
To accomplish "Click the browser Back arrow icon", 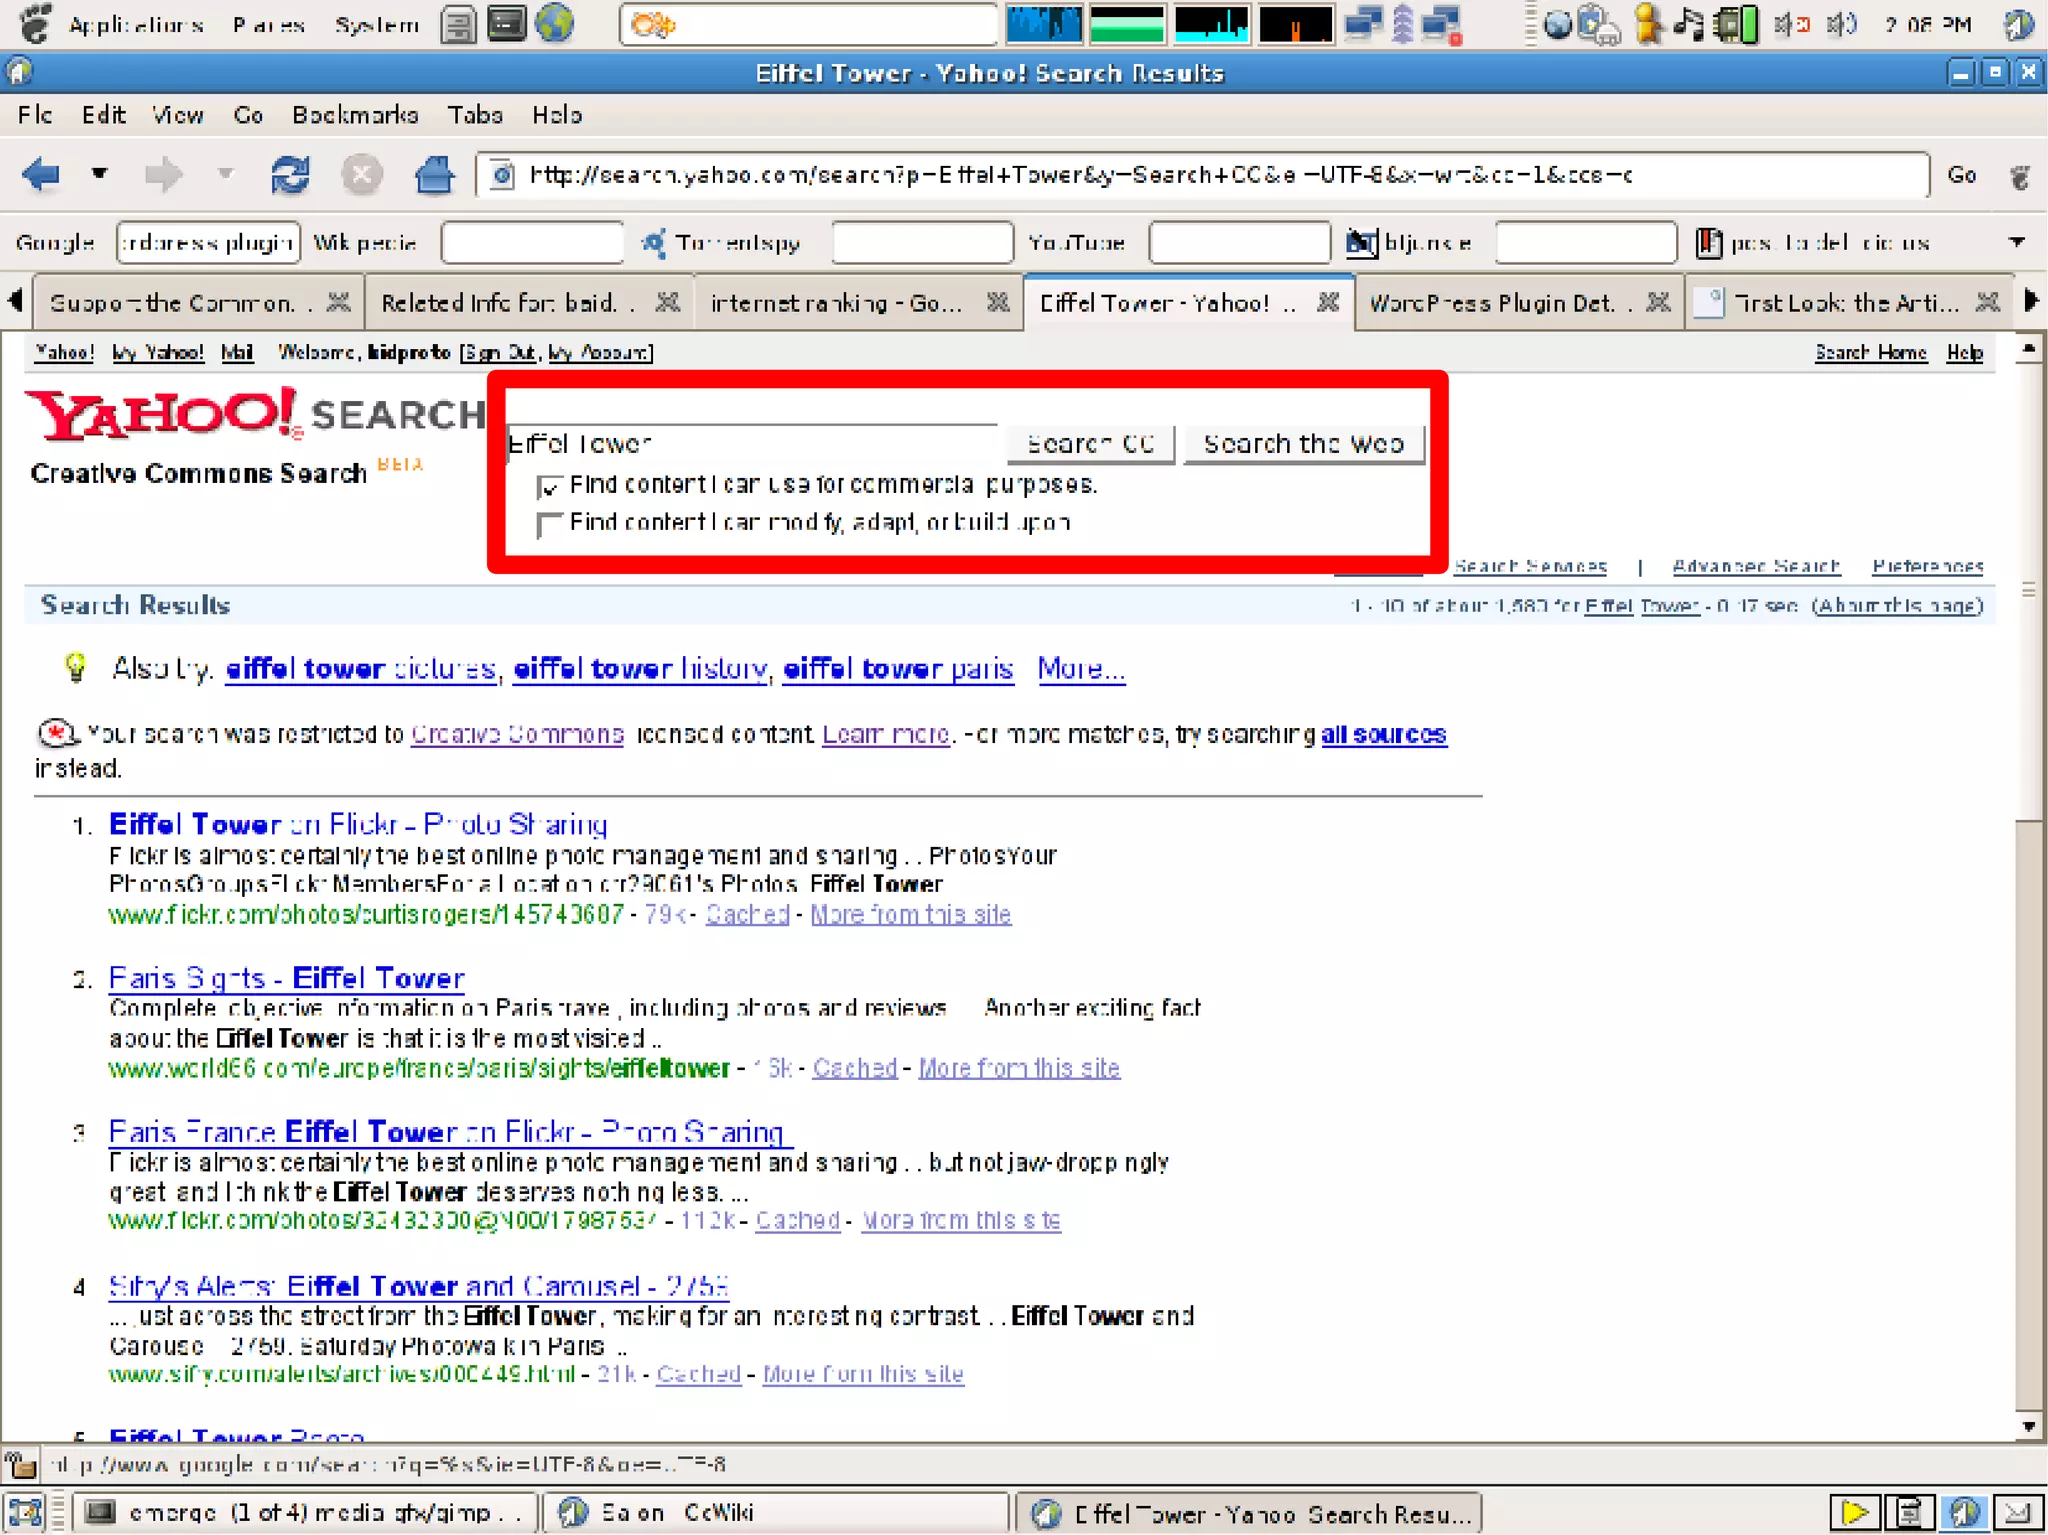I will coord(42,175).
